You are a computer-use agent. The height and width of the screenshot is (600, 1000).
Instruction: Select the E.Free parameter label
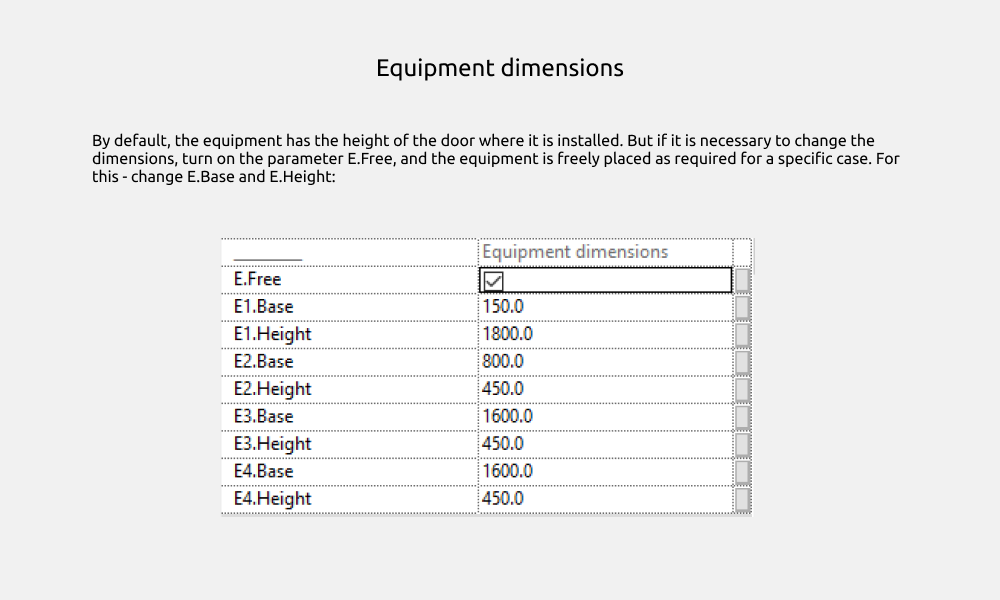tap(258, 280)
